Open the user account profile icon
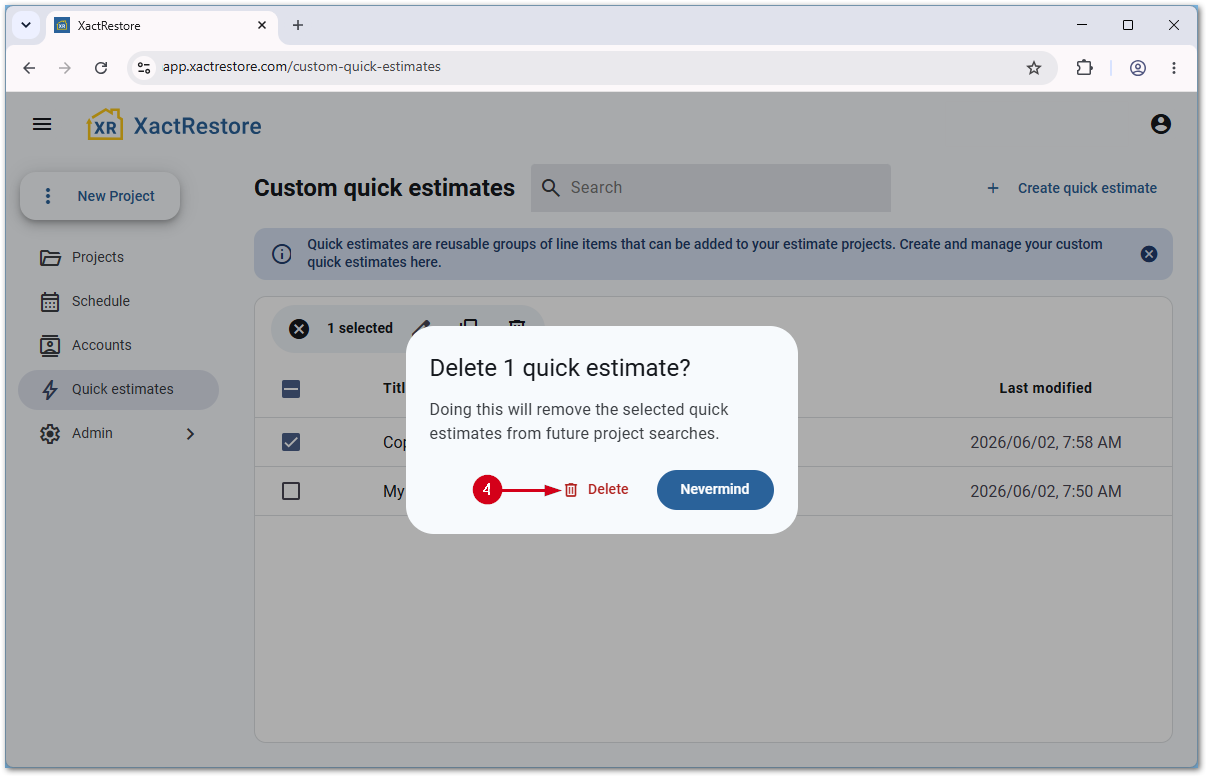 tap(1161, 124)
